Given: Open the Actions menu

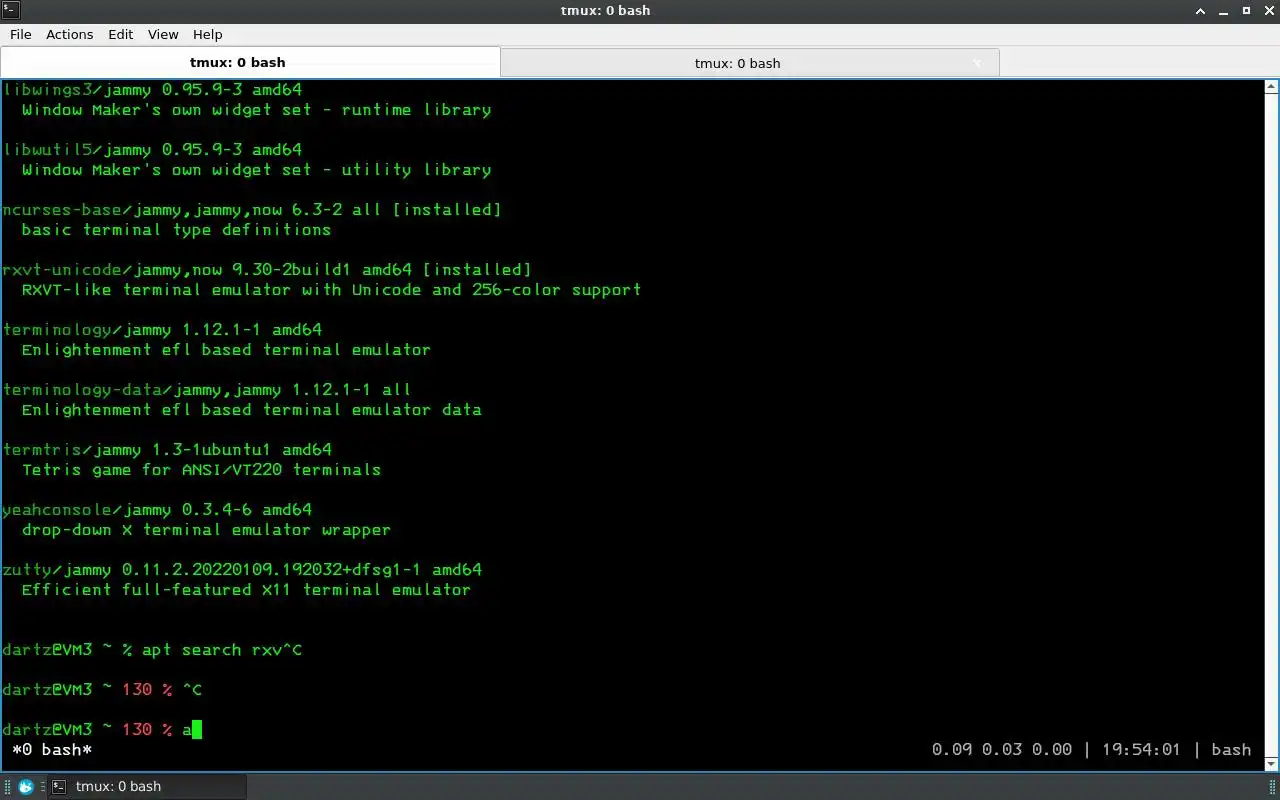Looking at the screenshot, I should pyautogui.click(x=69, y=34).
